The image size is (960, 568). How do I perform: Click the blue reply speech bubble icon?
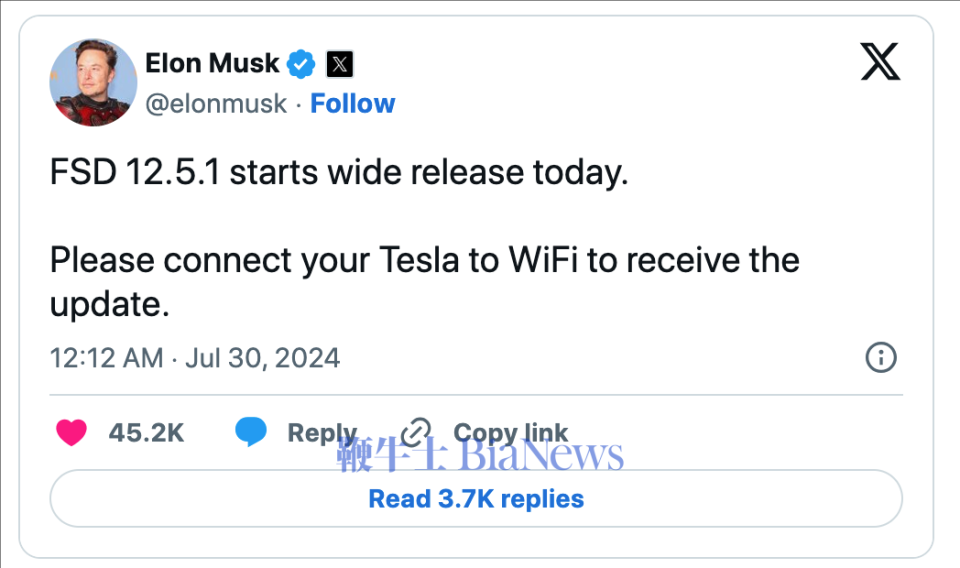pos(250,432)
